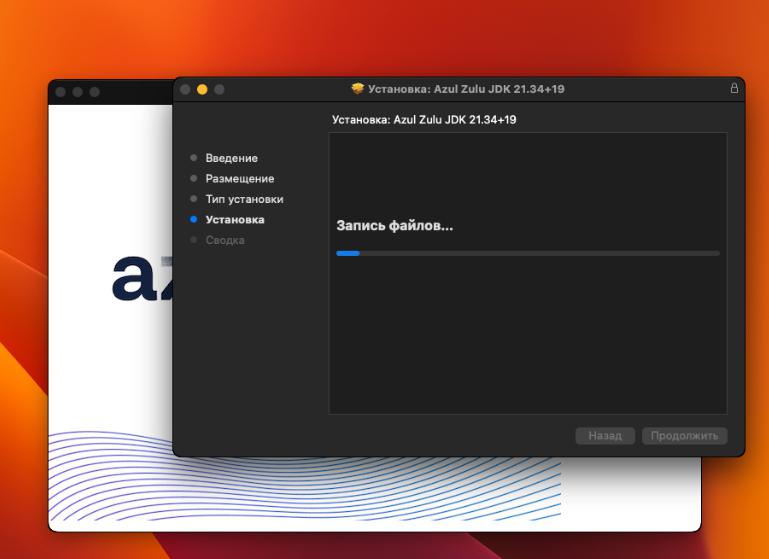Select the Тип установки step

(244, 199)
